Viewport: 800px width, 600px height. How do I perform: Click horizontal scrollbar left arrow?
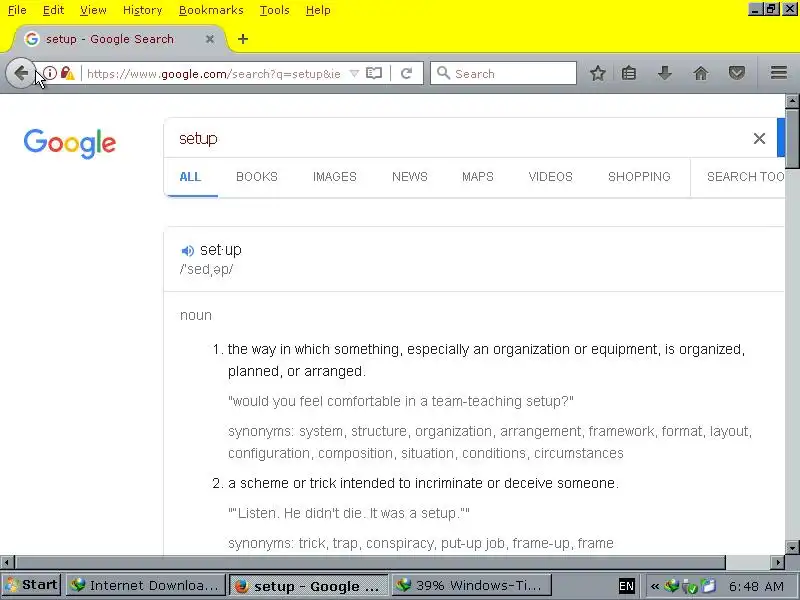coord(7,563)
